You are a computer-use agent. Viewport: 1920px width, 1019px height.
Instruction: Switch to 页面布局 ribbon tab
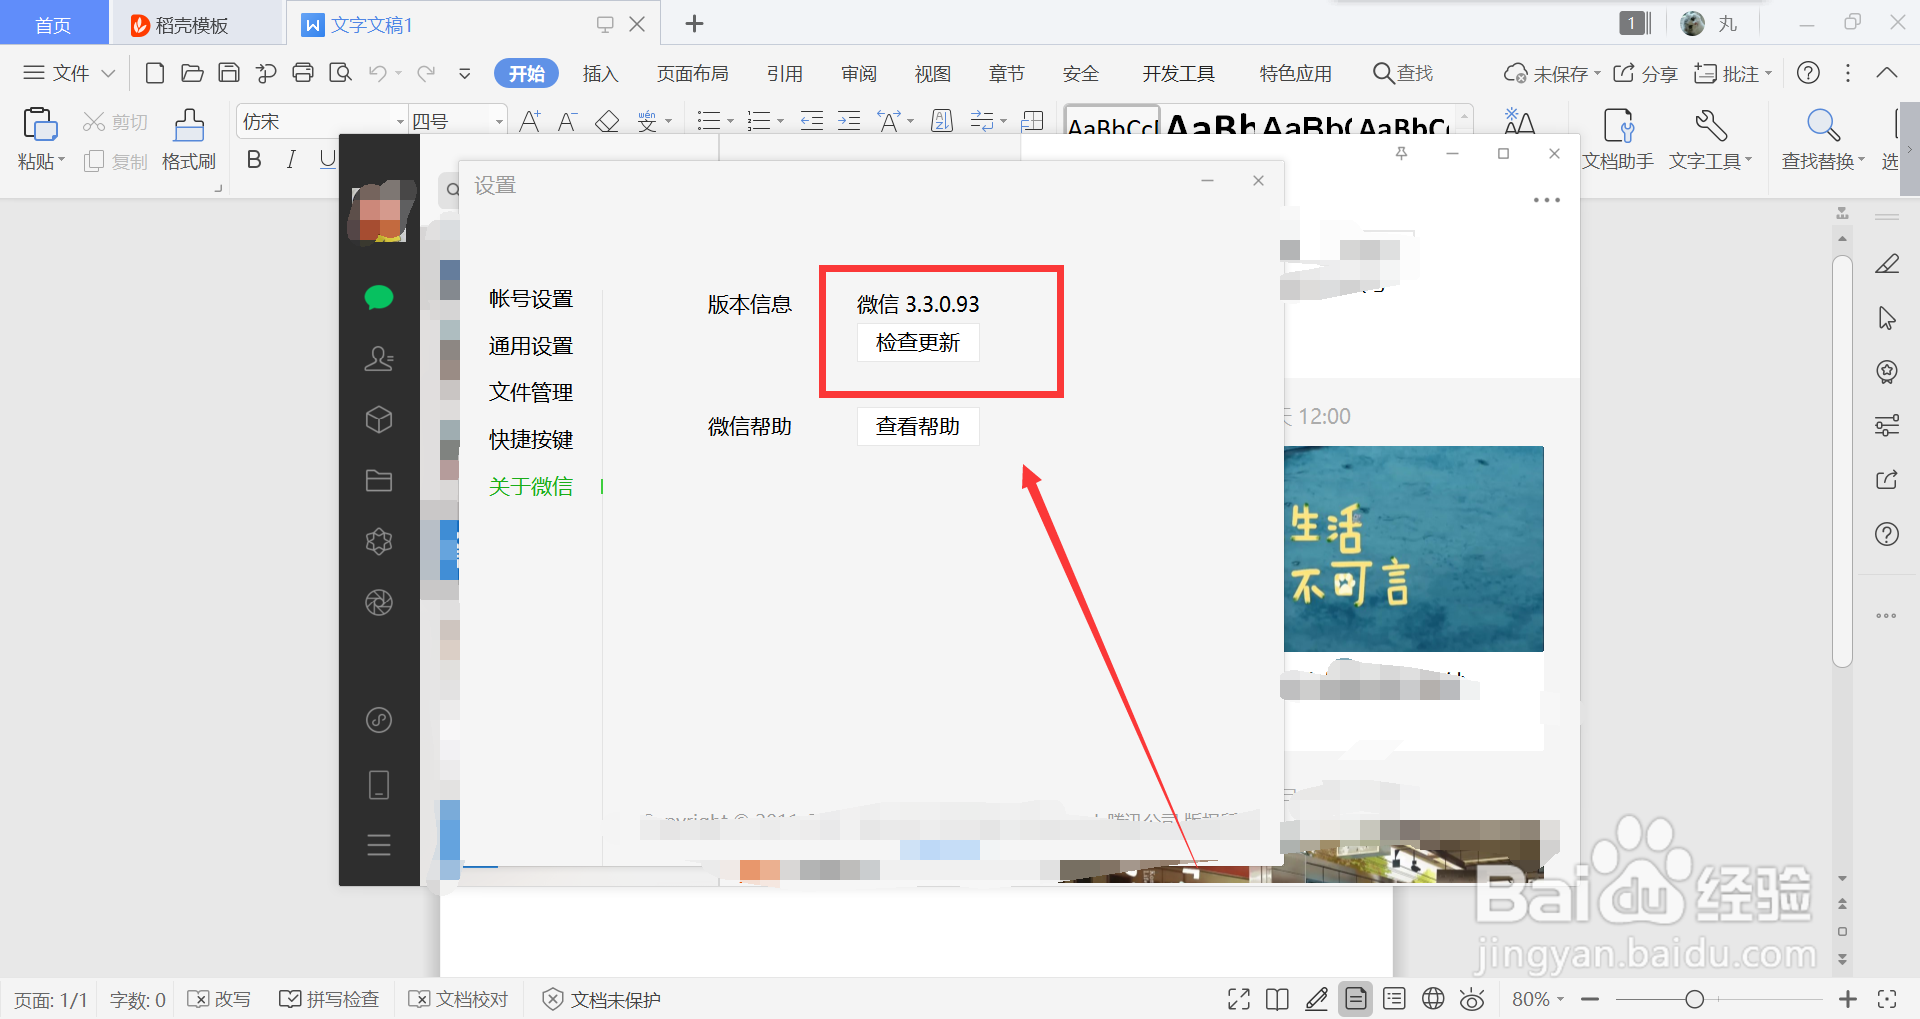click(692, 74)
